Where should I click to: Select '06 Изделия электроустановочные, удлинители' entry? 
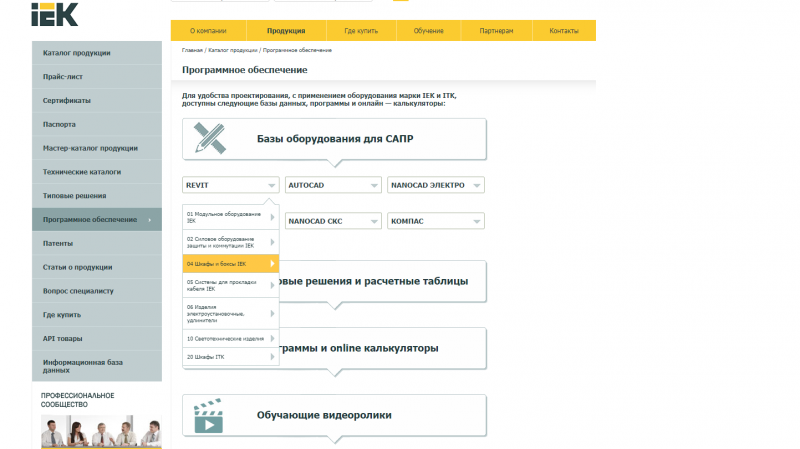[x=231, y=314]
